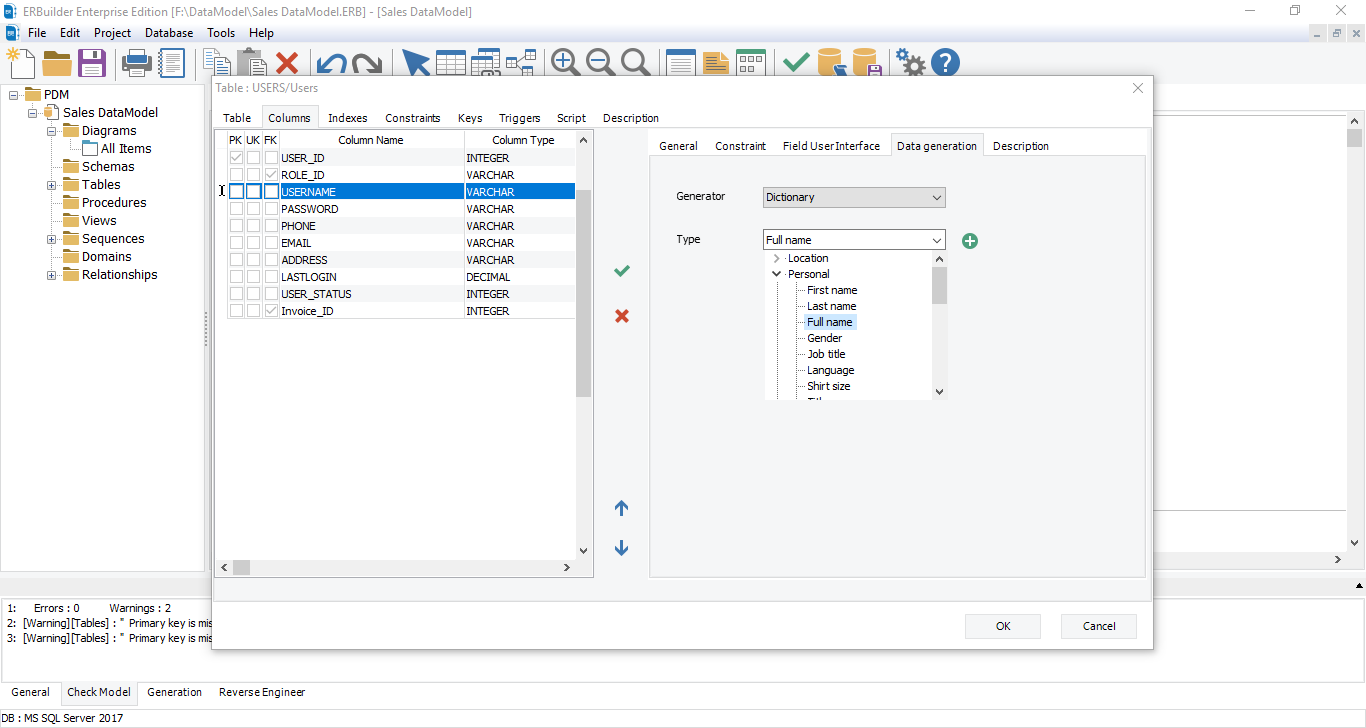Switch to the Constraints tab
Viewport: 1366px width, 728px height.
[413, 117]
